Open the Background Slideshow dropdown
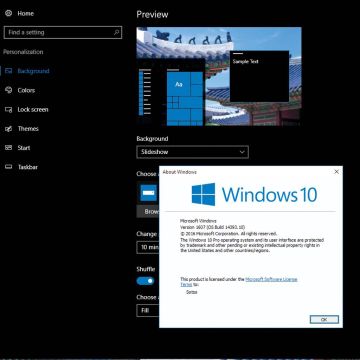 192,152
